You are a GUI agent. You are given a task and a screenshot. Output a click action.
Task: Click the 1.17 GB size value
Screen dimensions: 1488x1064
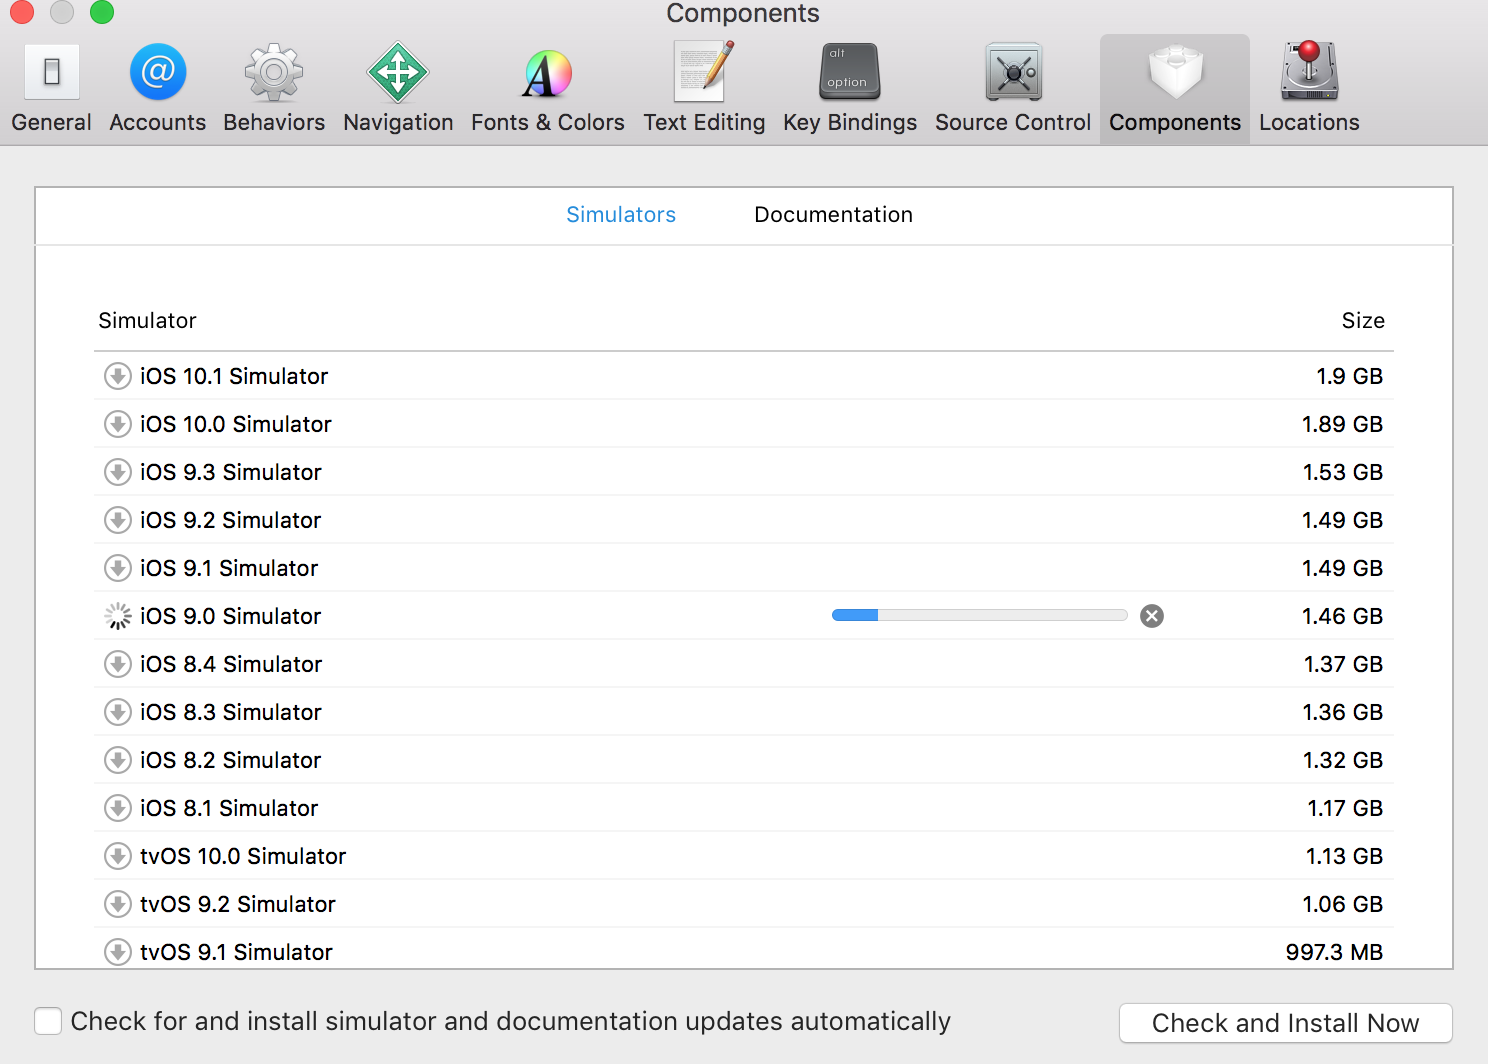(x=1345, y=809)
